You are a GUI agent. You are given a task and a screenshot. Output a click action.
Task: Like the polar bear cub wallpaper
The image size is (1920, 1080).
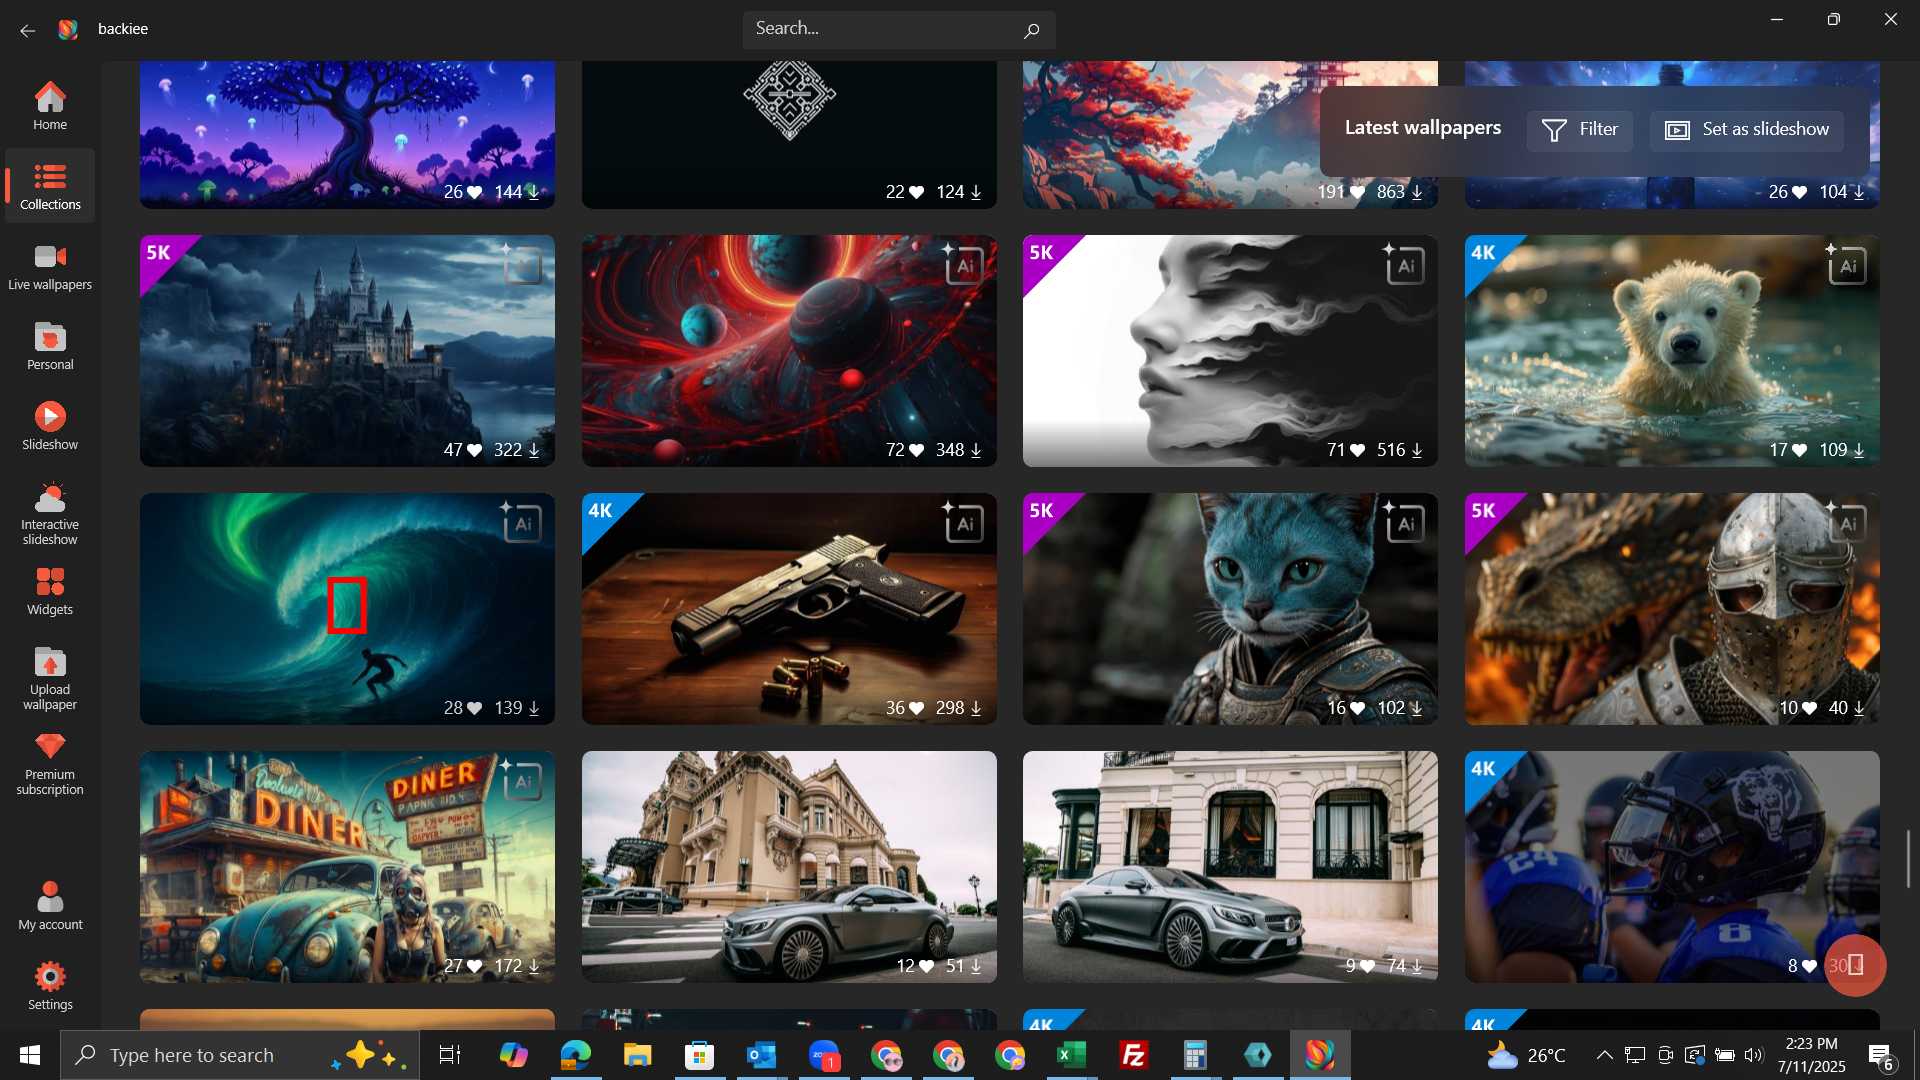click(1799, 451)
